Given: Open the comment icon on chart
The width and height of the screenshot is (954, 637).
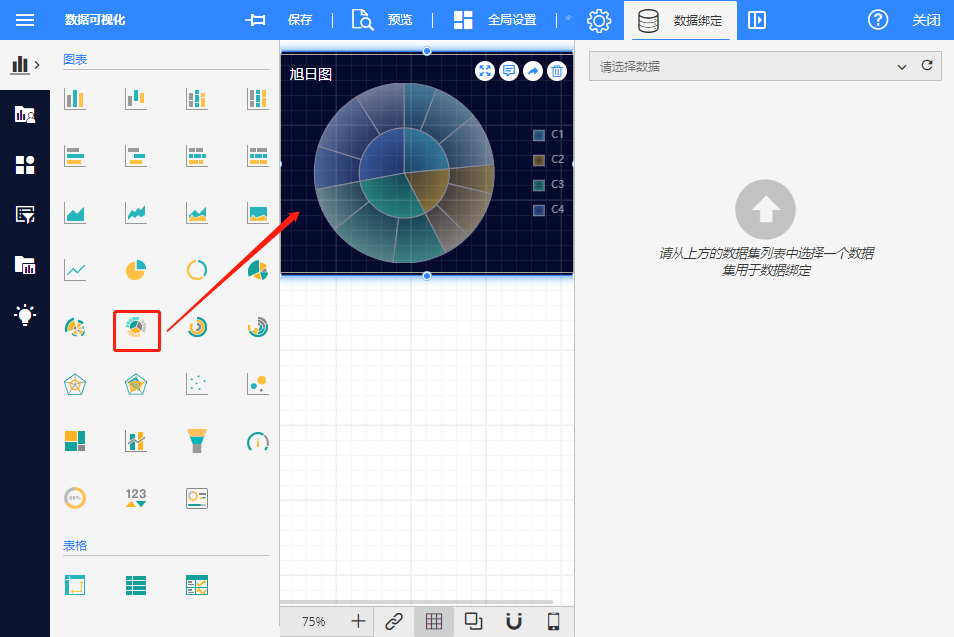Looking at the screenshot, I should (509, 71).
